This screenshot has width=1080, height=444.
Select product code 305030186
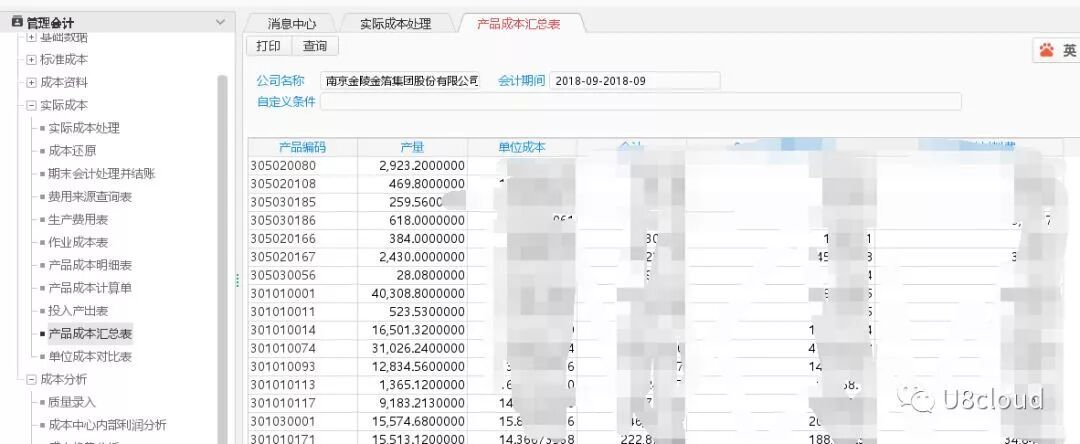pyautogui.click(x=282, y=221)
